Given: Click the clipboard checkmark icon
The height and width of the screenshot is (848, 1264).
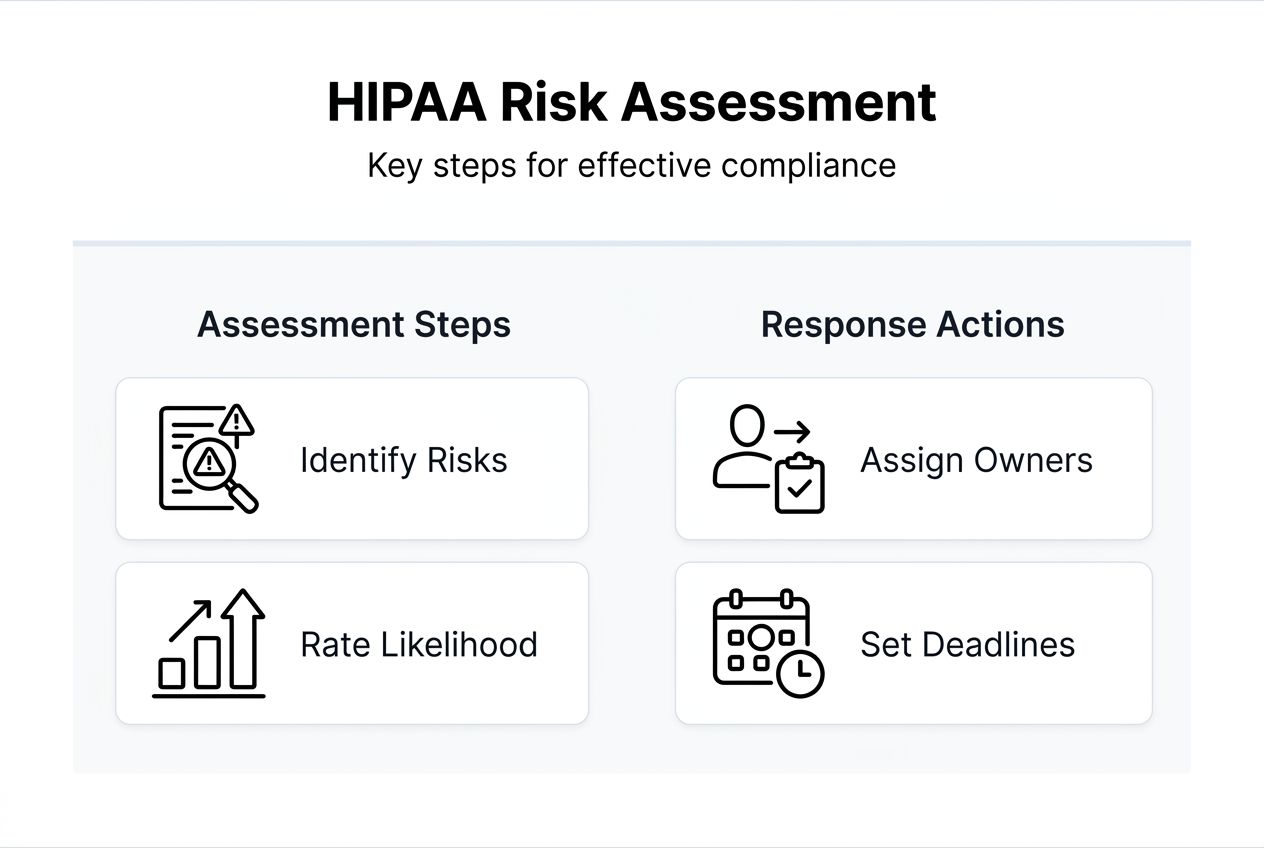Looking at the screenshot, I should (x=800, y=484).
